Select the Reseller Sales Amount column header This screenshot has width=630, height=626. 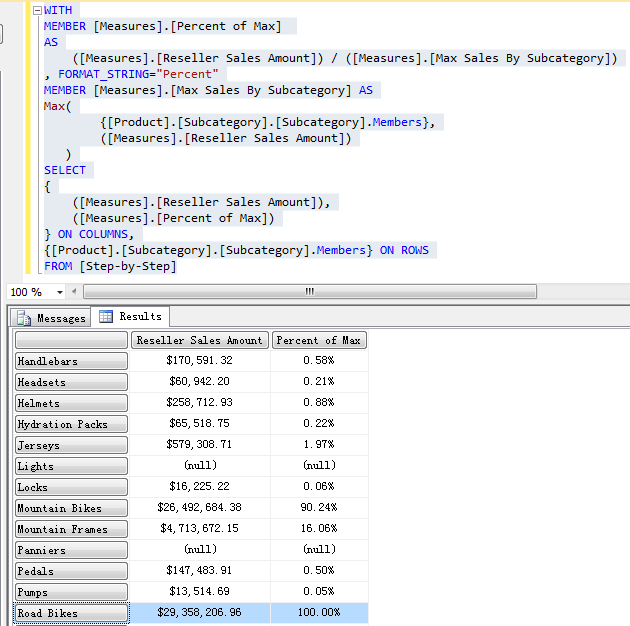pyautogui.click(x=200, y=340)
